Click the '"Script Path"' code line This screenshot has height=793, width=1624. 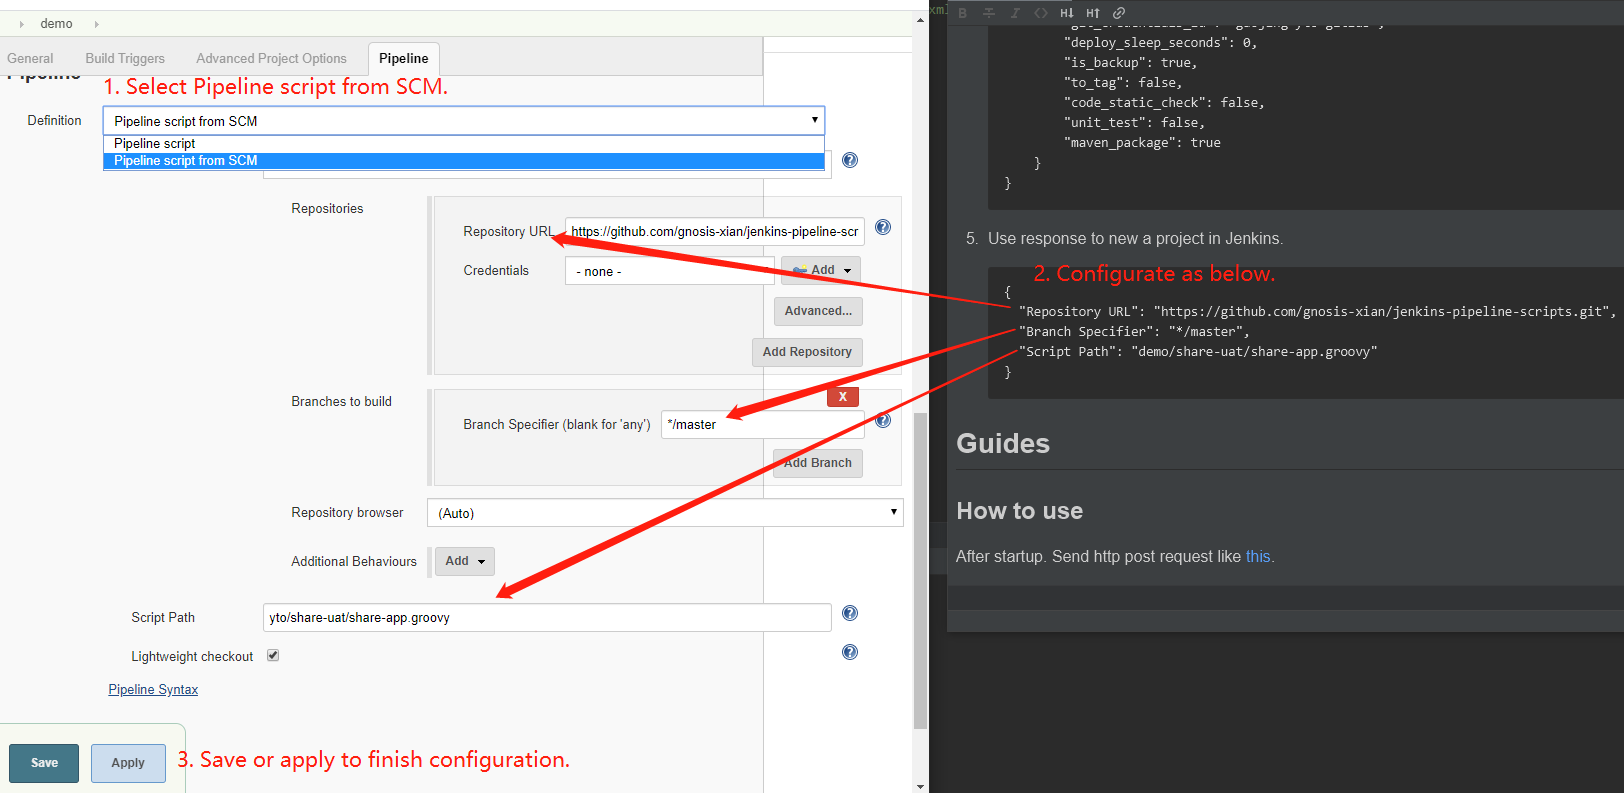pos(1198,352)
